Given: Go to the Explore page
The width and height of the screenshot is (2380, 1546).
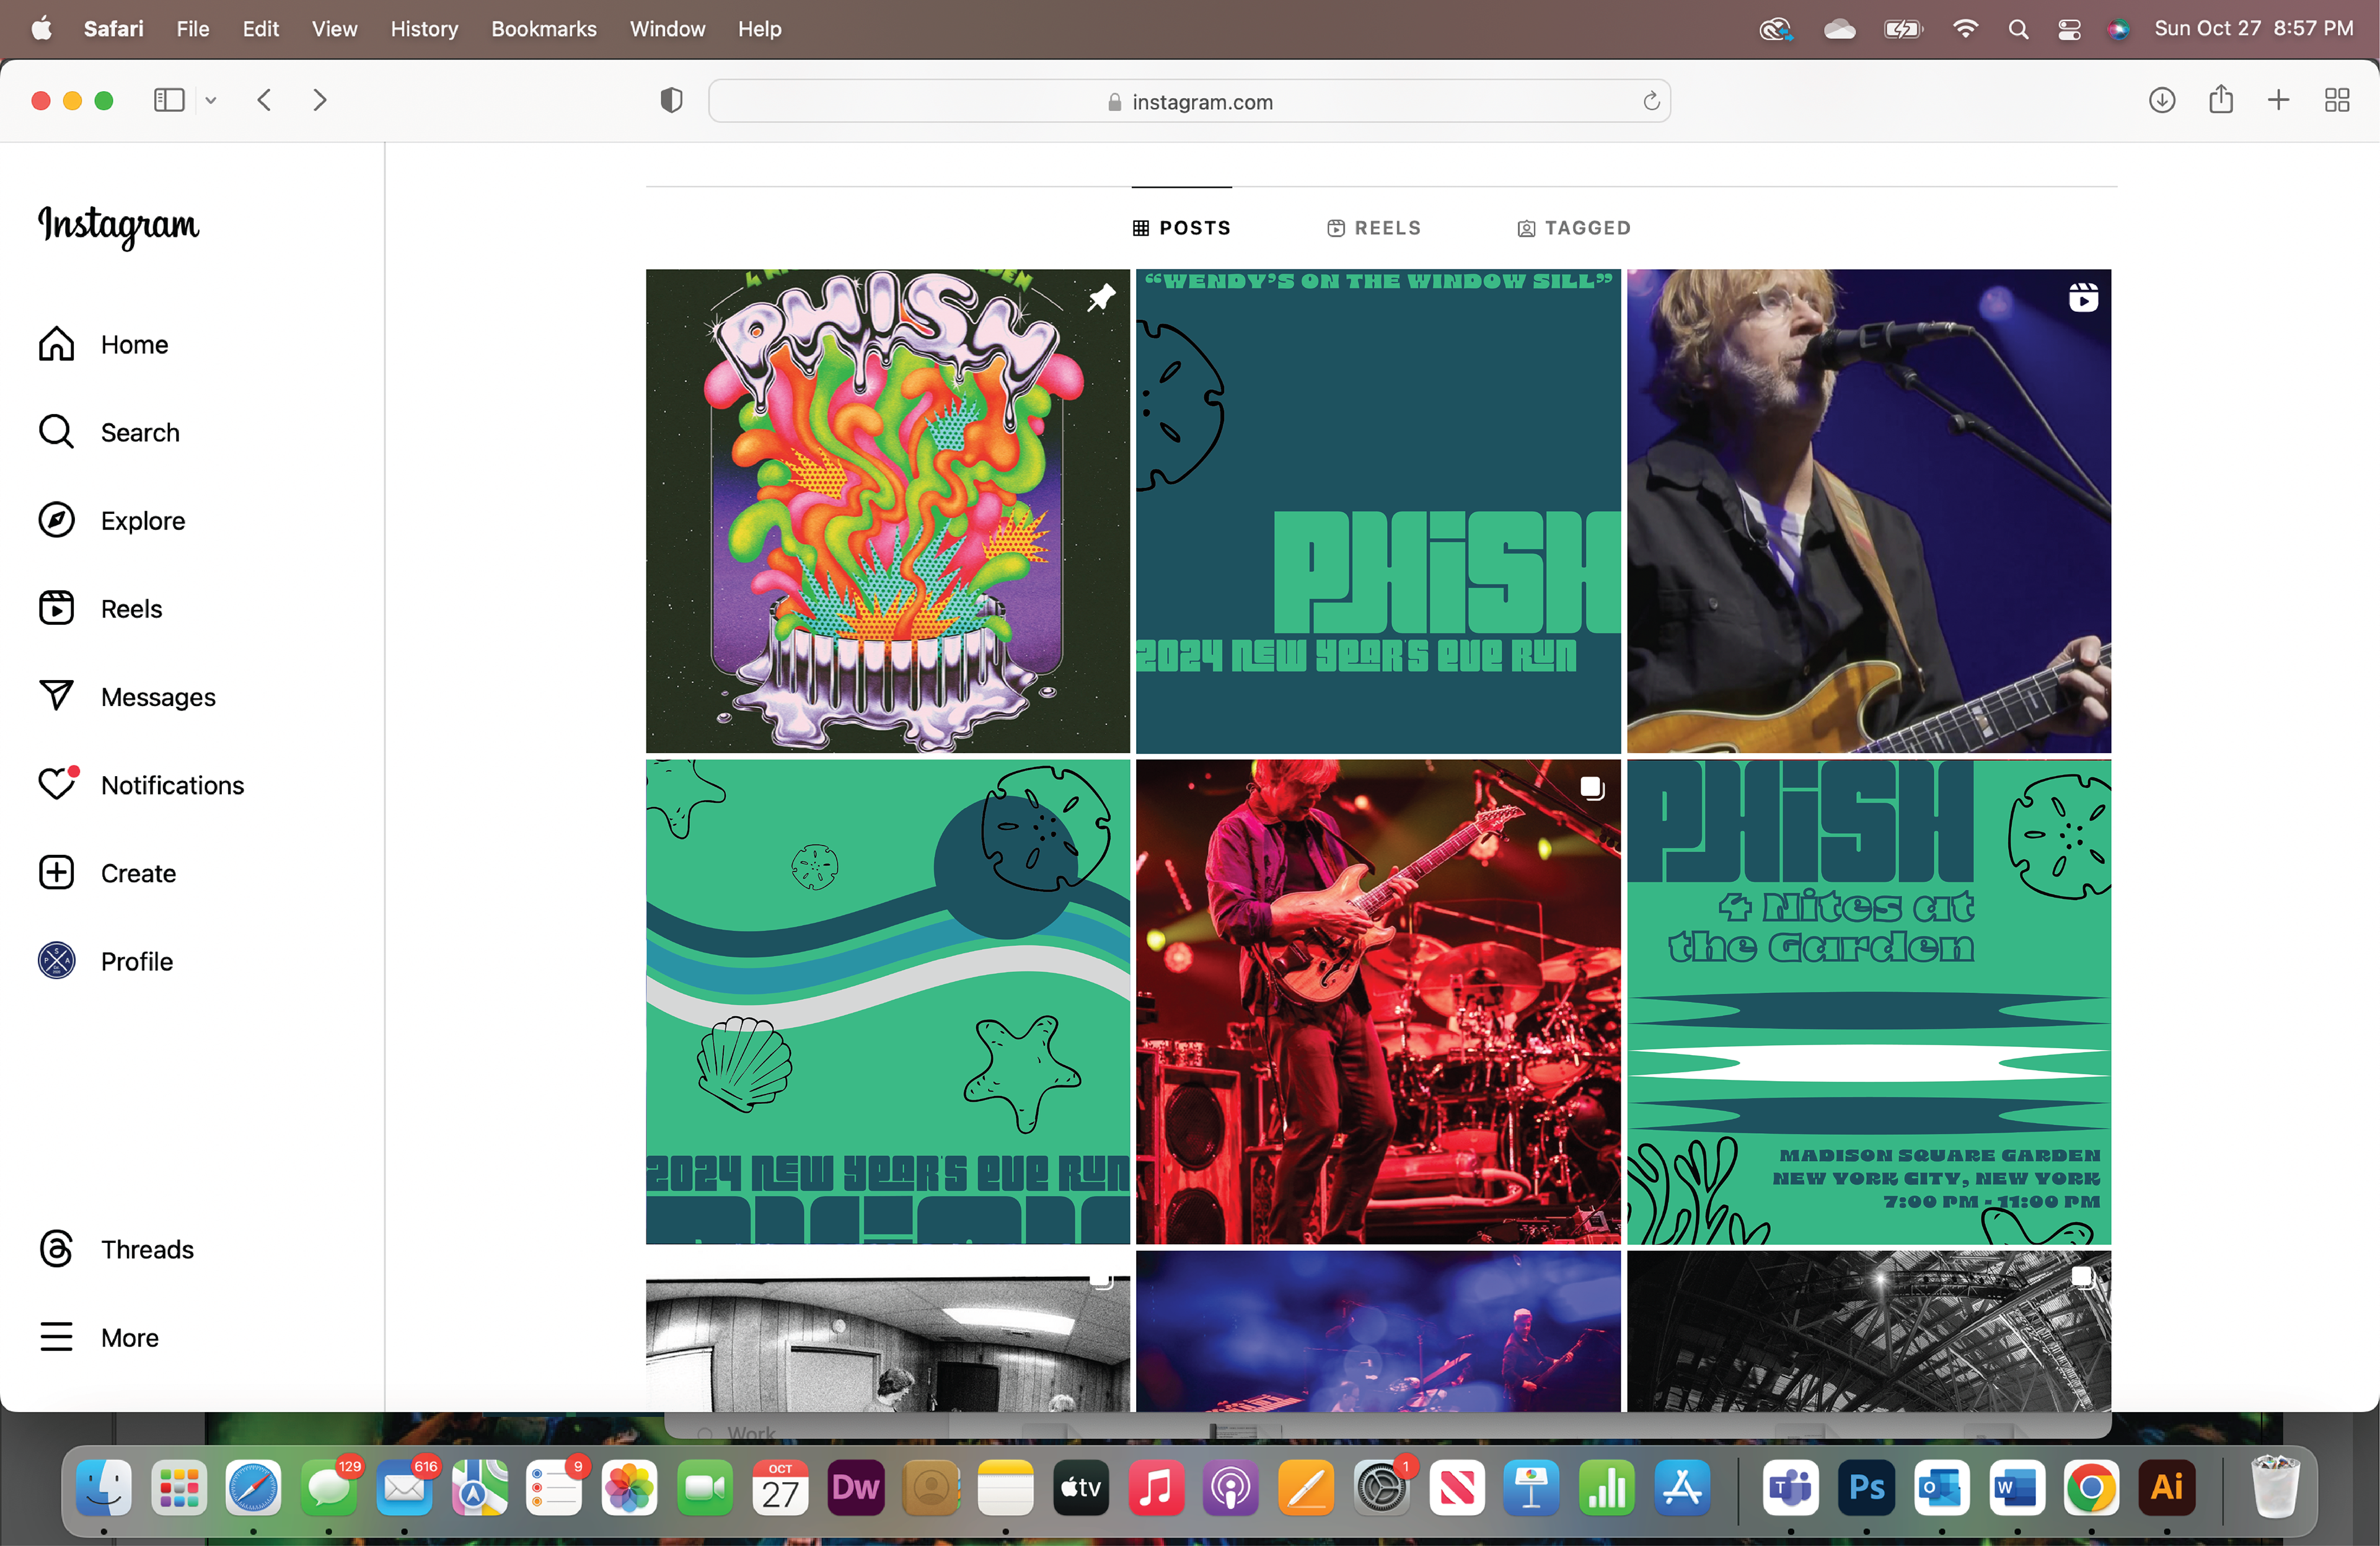Looking at the screenshot, I should (x=111, y=521).
